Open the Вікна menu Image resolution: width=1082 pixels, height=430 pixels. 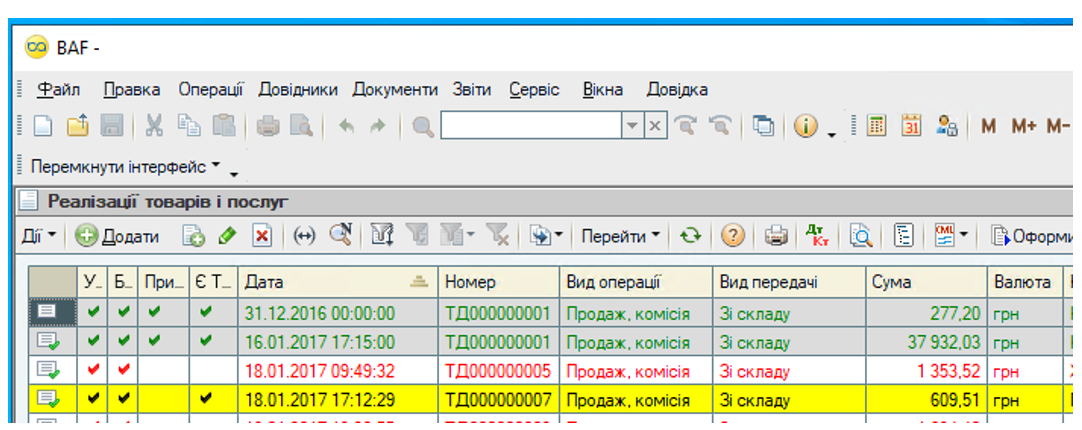pos(603,90)
